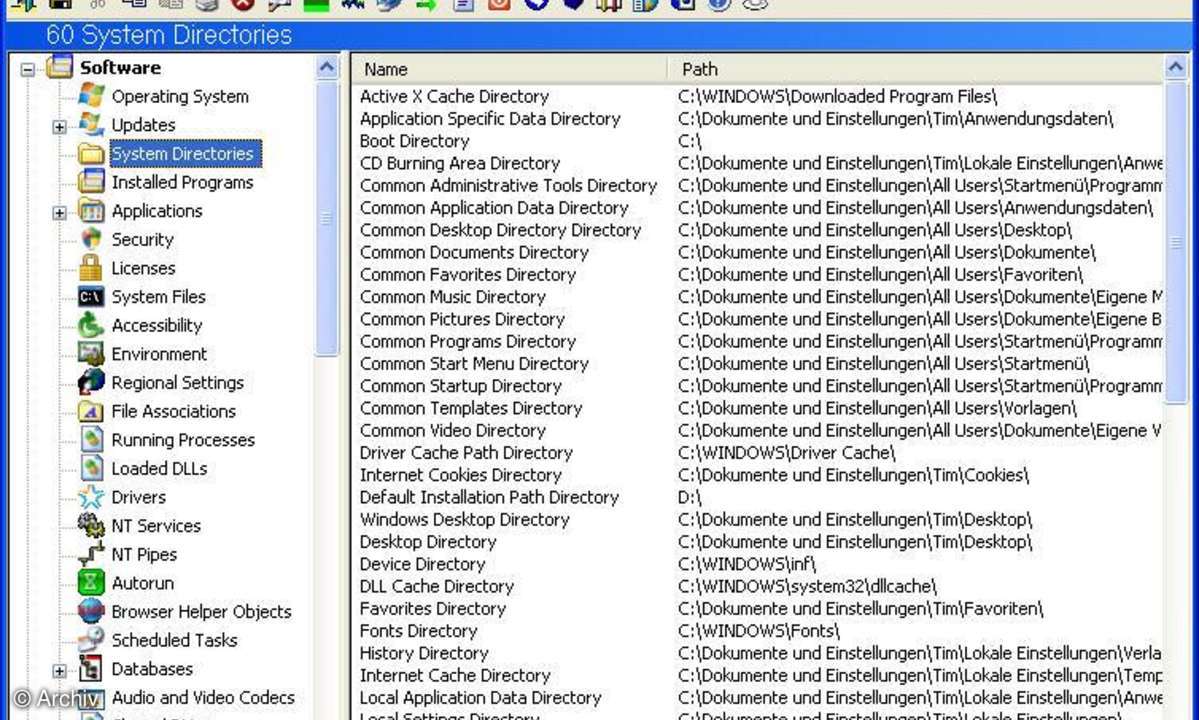Click the File Associations icon
This screenshot has width=1199, height=720.
pyautogui.click(x=91, y=411)
